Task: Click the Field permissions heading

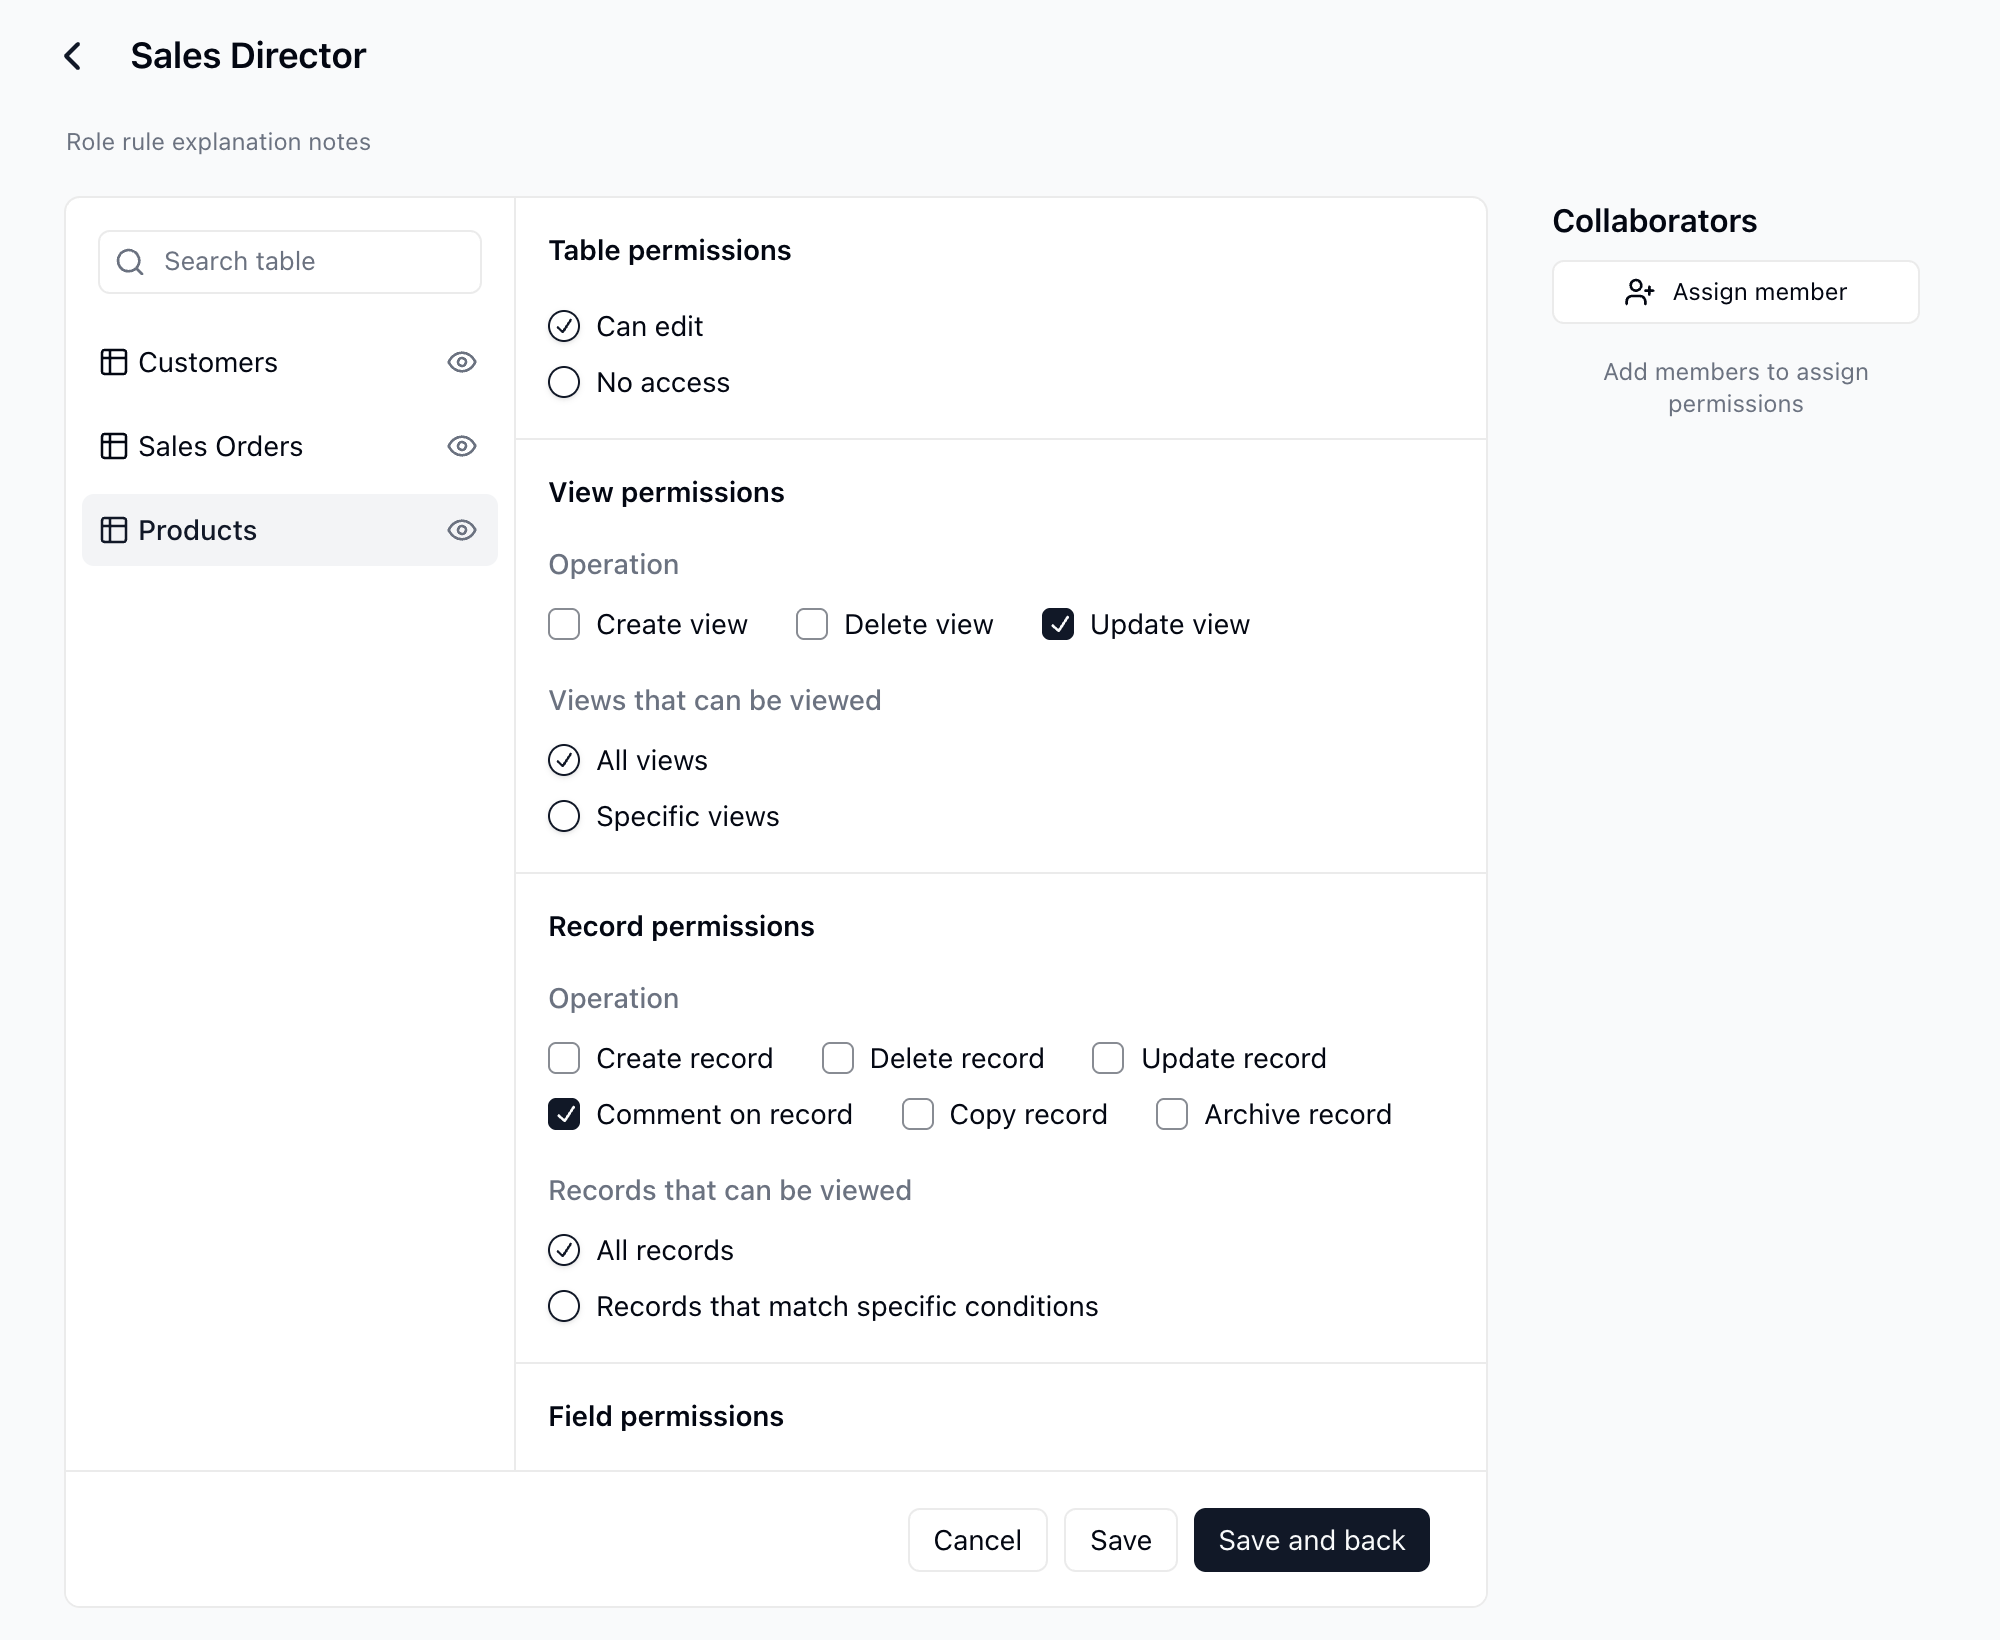Action: (666, 1416)
